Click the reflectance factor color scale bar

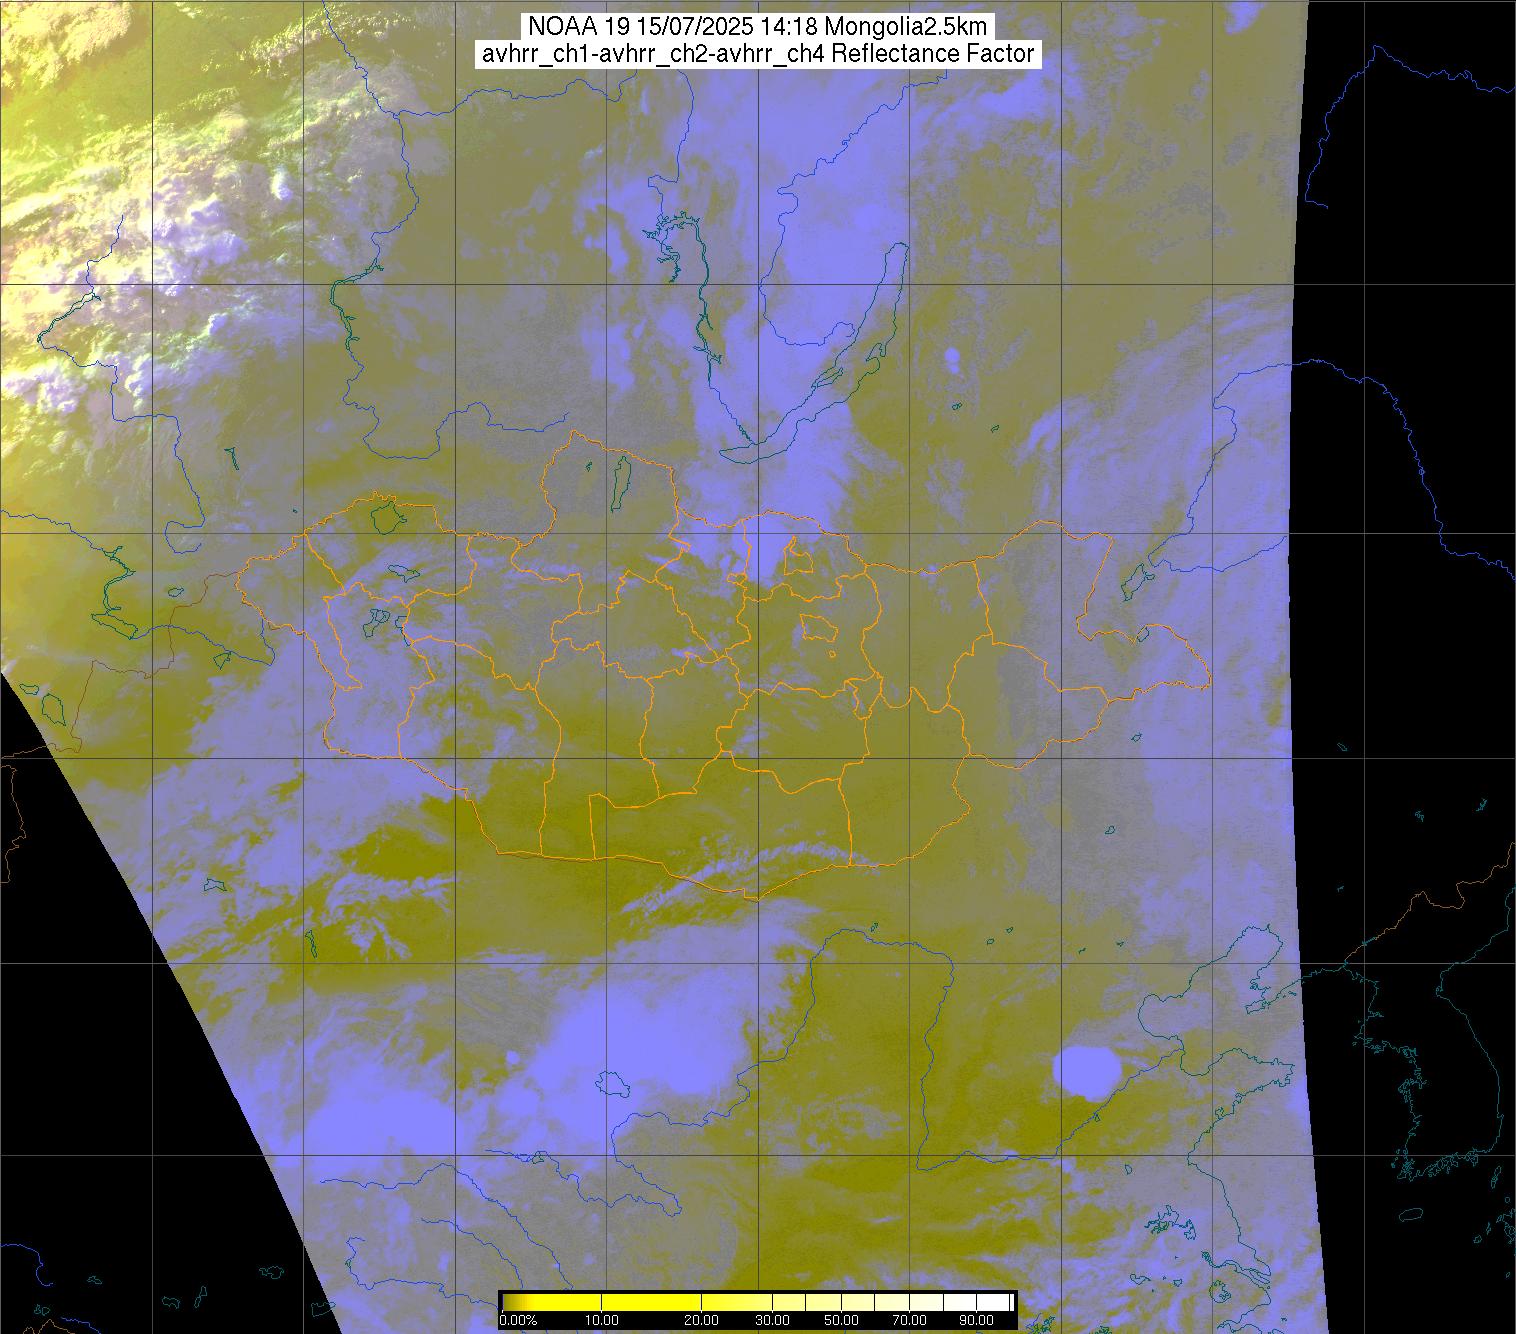point(758,1302)
